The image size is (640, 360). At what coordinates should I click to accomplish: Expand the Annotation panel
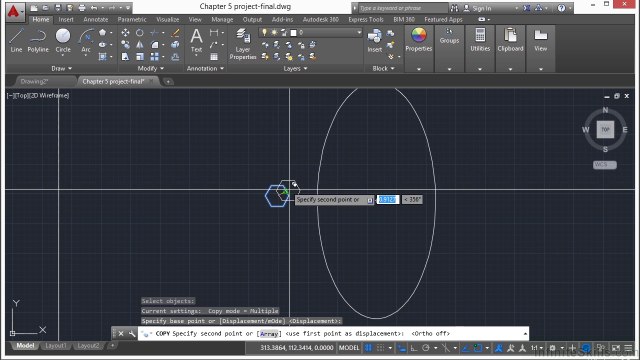coord(205,68)
